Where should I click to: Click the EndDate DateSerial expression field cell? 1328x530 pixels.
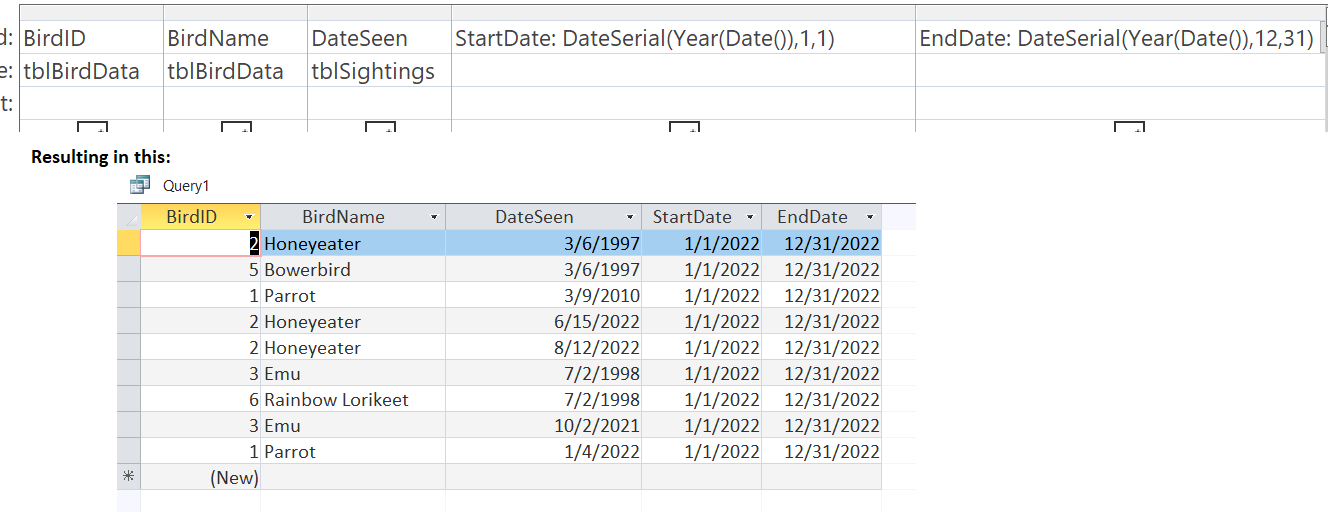1115,39
